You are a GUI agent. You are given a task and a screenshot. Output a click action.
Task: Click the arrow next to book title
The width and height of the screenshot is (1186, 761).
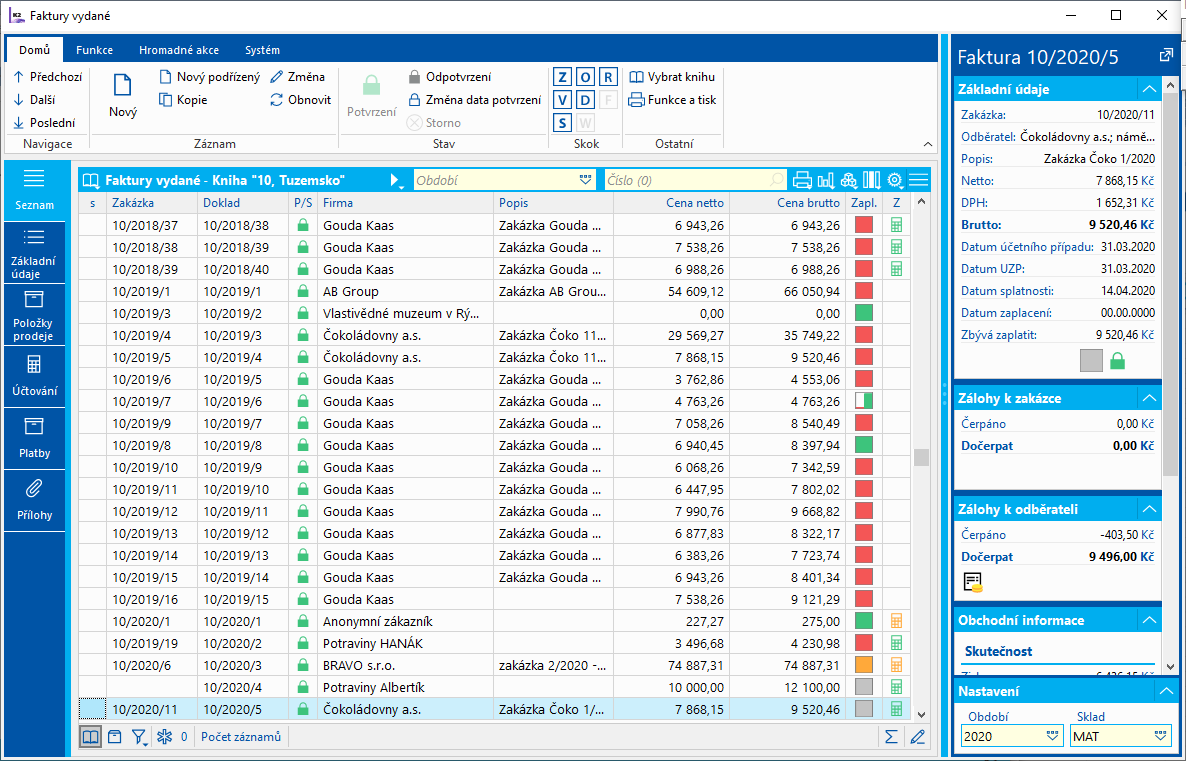click(396, 181)
